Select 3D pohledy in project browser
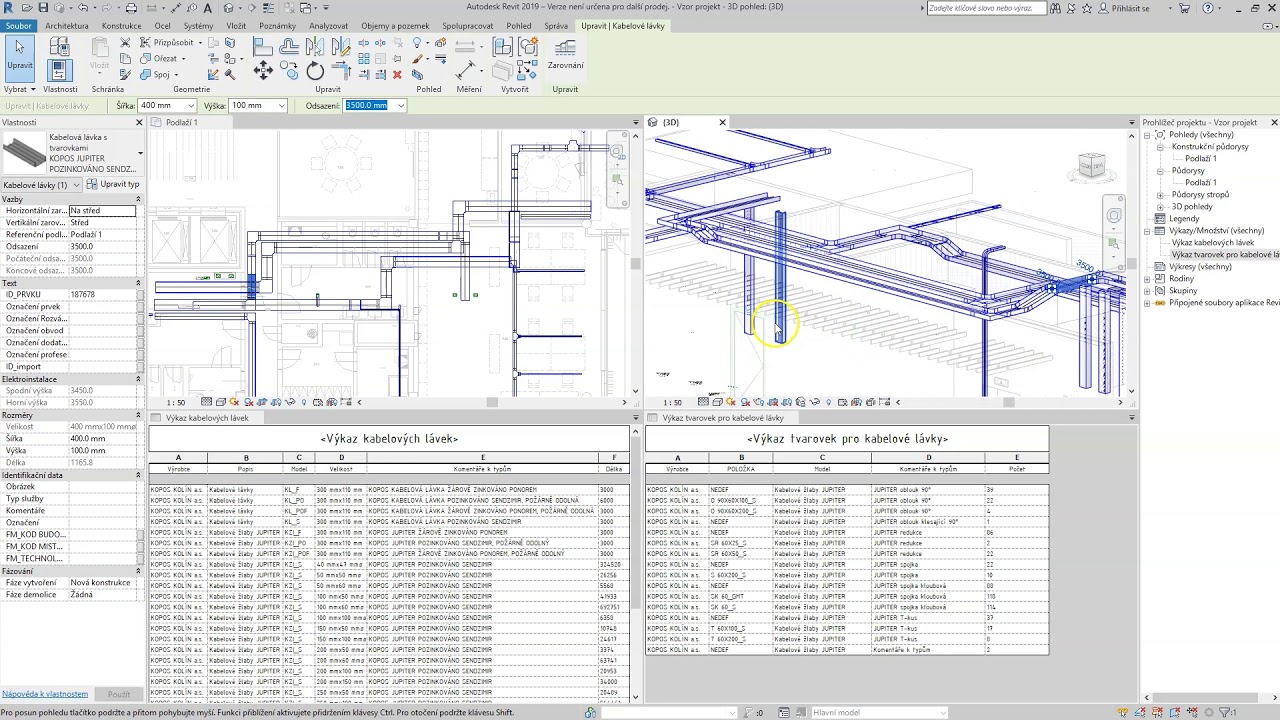Image resolution: width=1280 pixels, height=720 pixels. click(x=1191, y=207)
